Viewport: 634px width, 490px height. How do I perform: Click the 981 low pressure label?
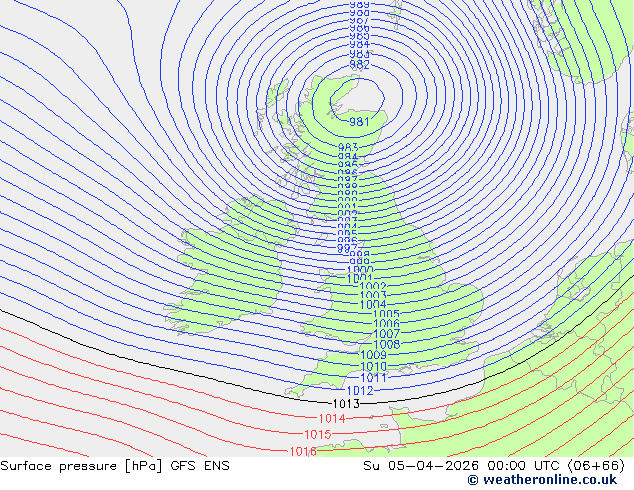359,122
